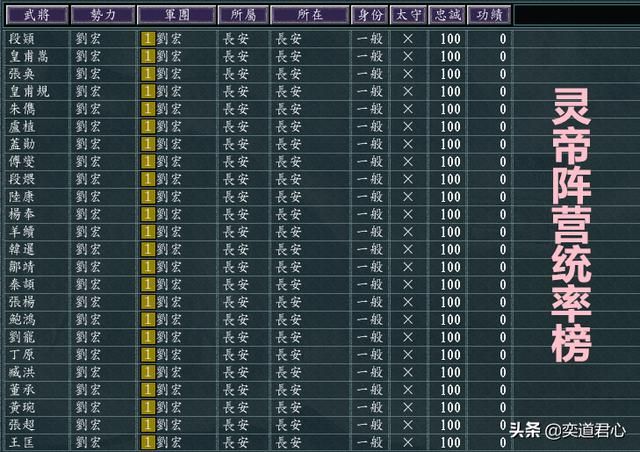Click the 太守 X mark in 劉寵 row

point(408,337)
